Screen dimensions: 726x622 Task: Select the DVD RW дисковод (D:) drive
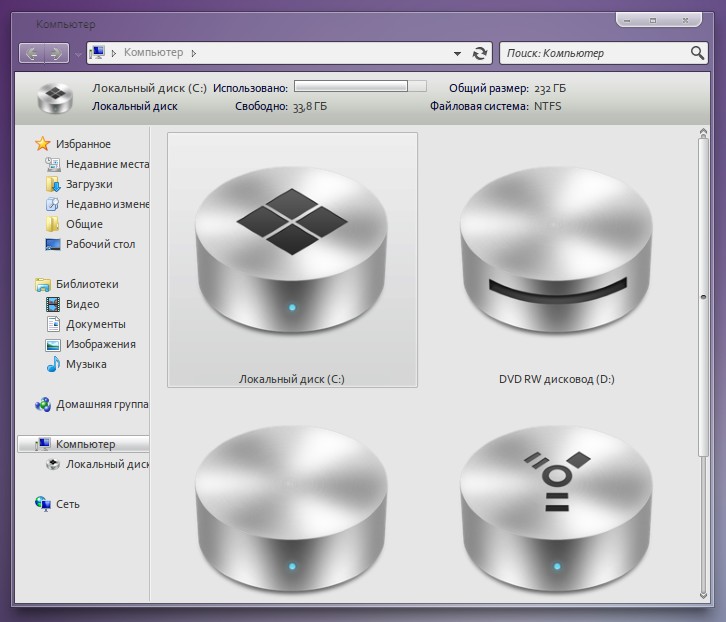pos(556,250)
